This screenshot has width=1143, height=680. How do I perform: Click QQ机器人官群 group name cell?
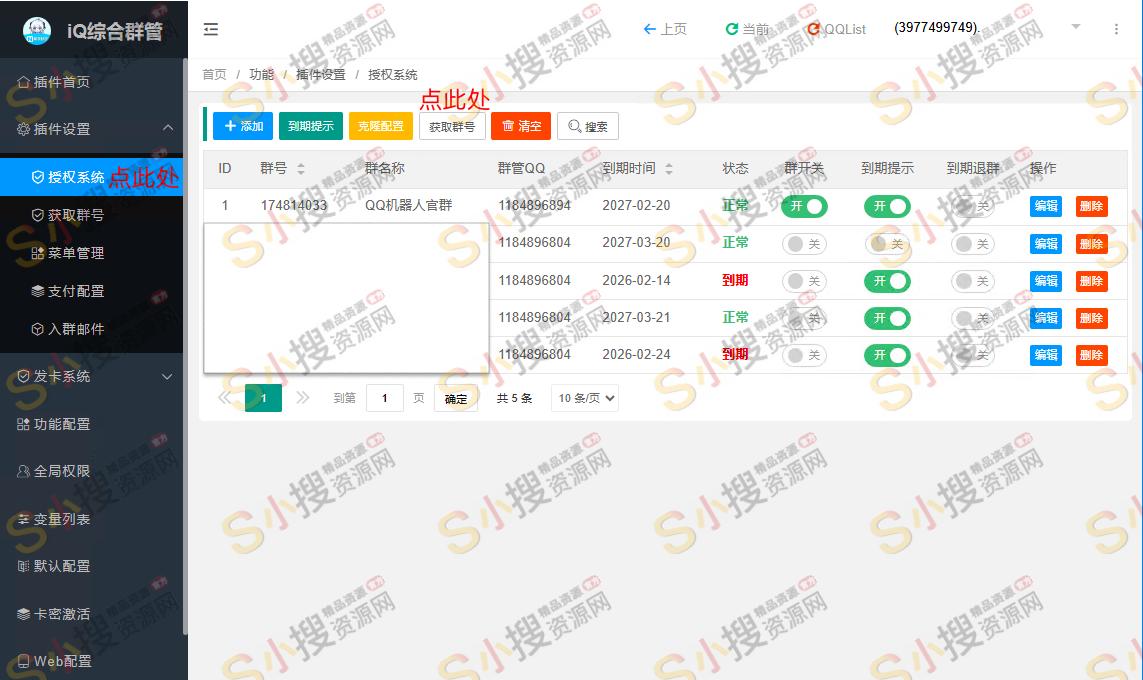coord(408,206)
